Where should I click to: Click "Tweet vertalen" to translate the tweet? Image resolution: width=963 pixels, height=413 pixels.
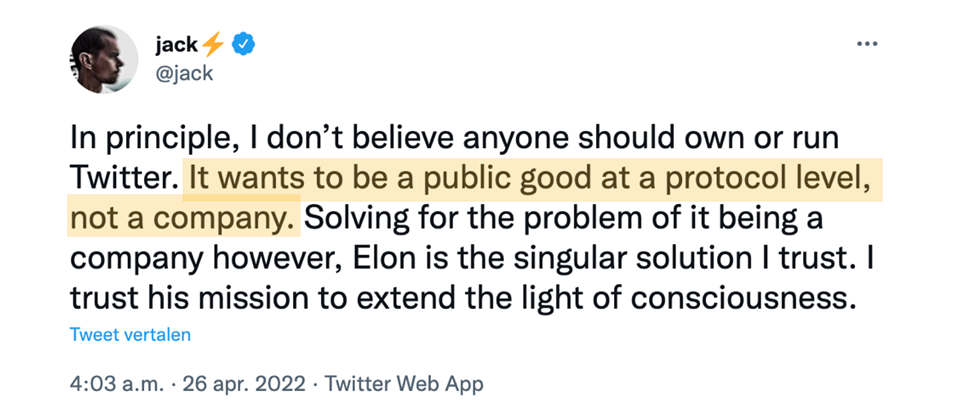pos(130,334)
